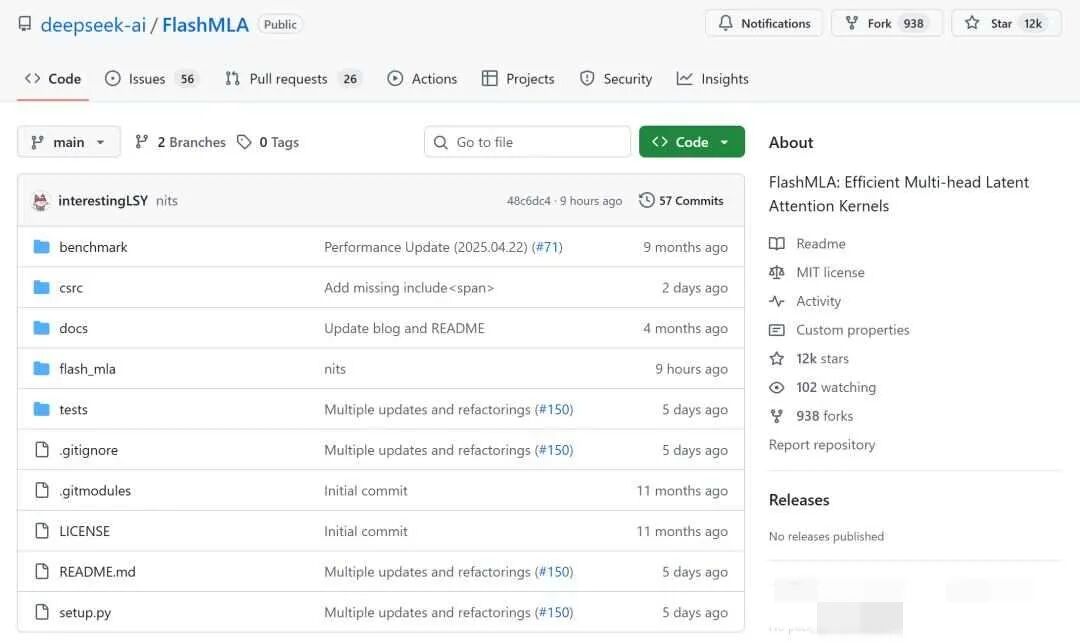This screenshot has width=1080, height=643.
Task: Open the FlashMLA repository title link
Action: [x=205, y=25]
